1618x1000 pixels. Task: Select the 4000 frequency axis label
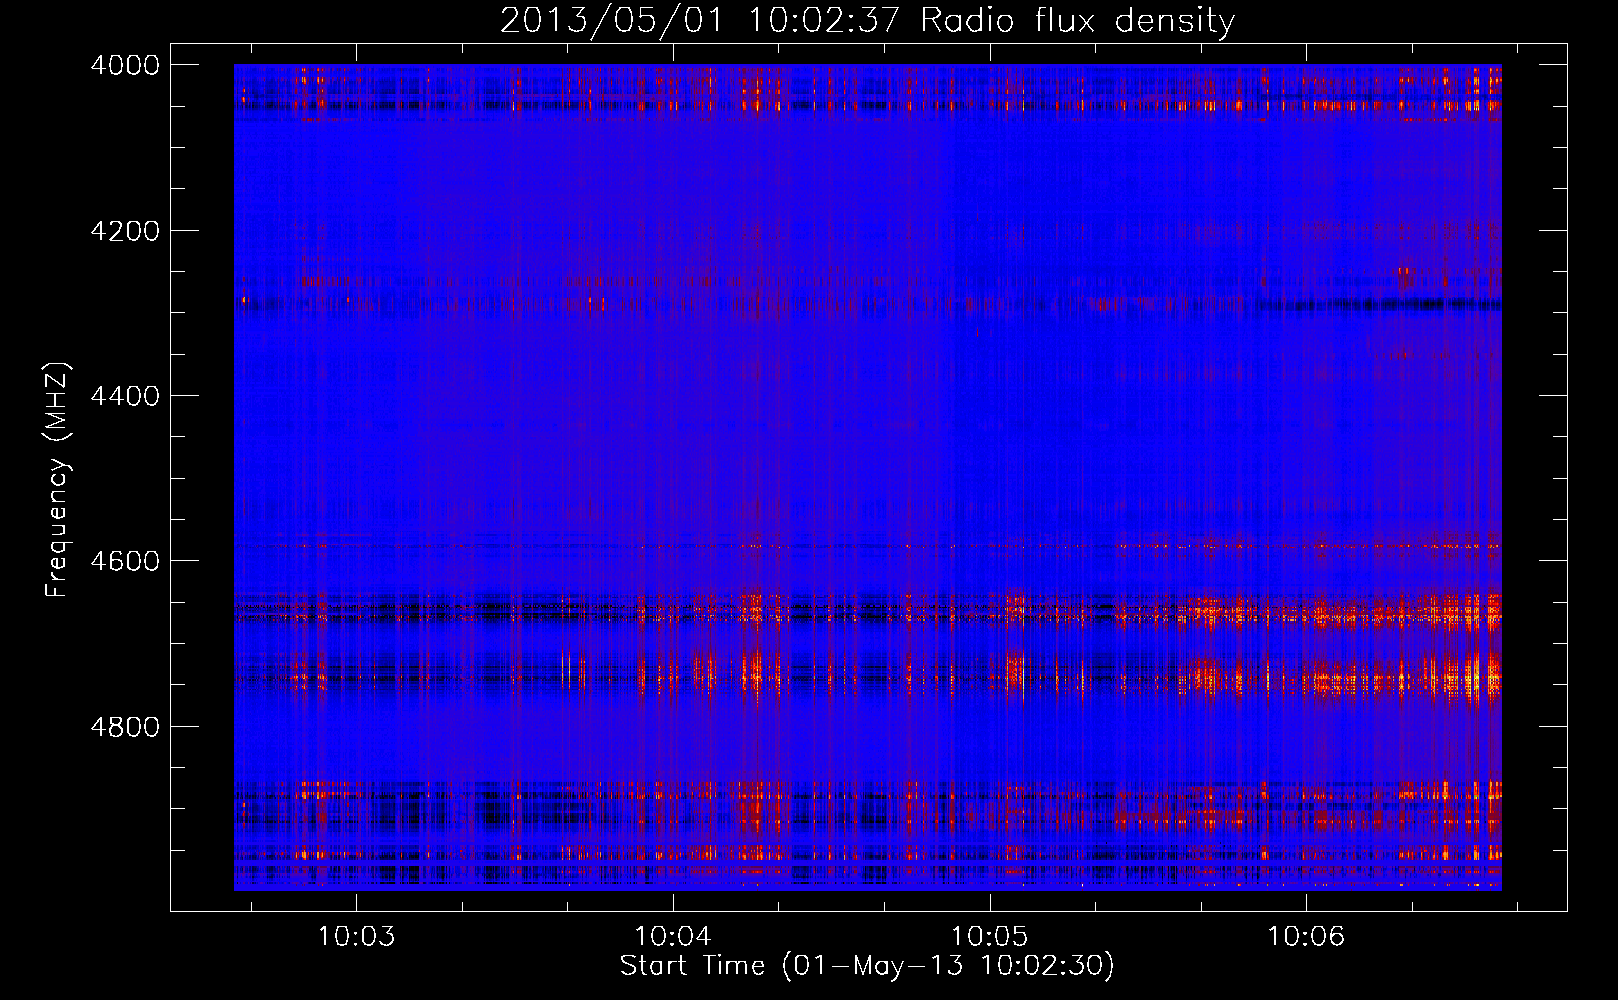[125, 65]
